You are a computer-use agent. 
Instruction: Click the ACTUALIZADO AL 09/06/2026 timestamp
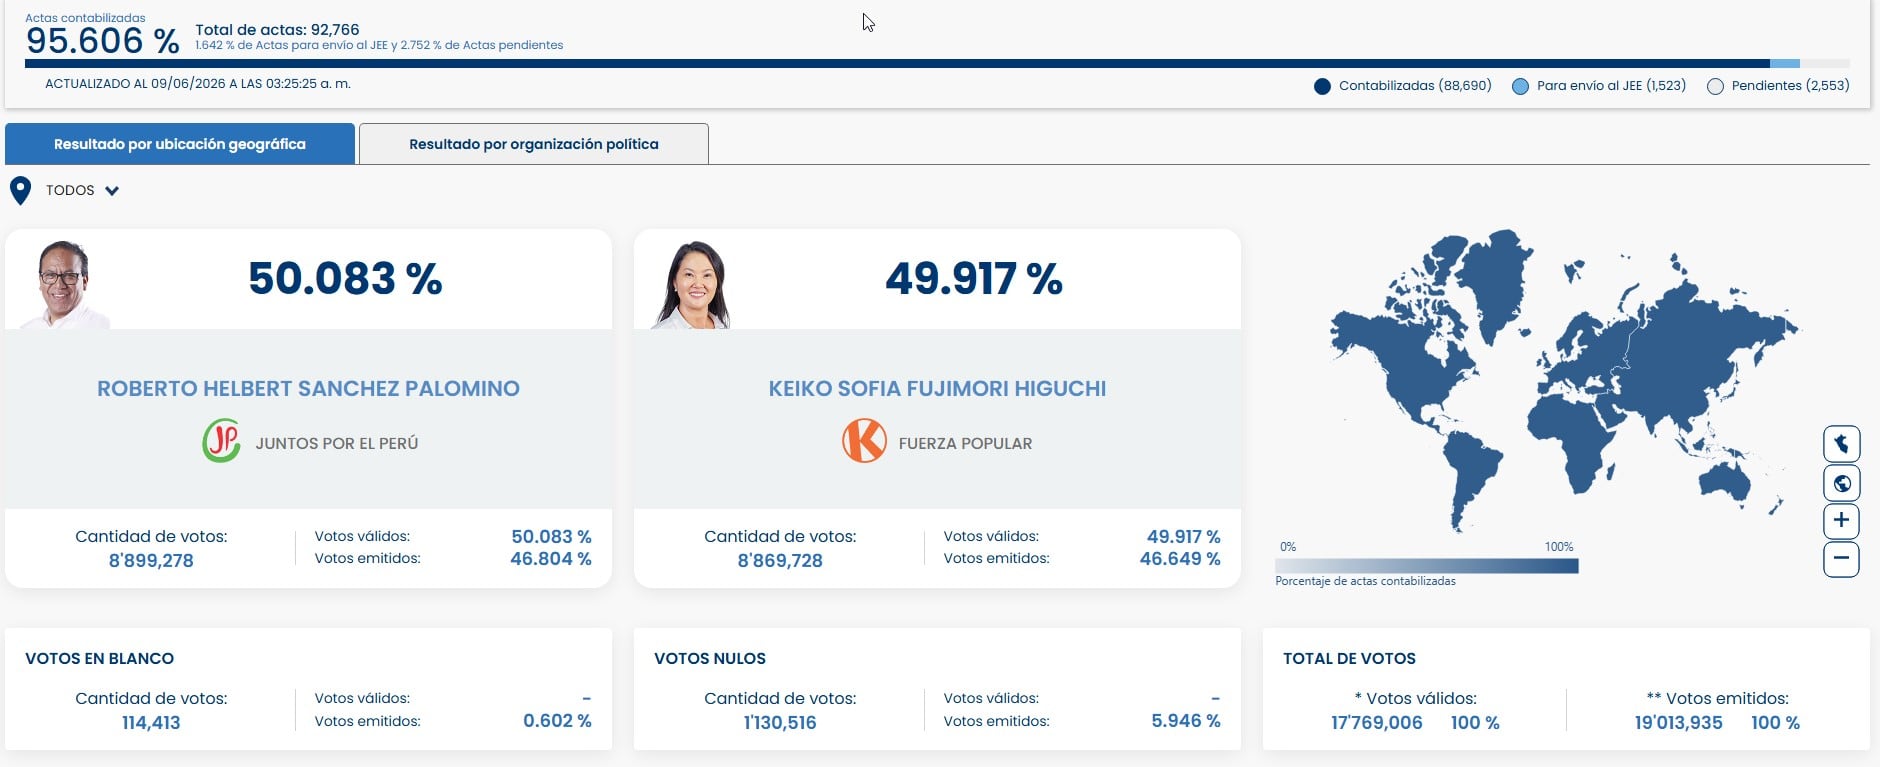[x=198, y=84]
